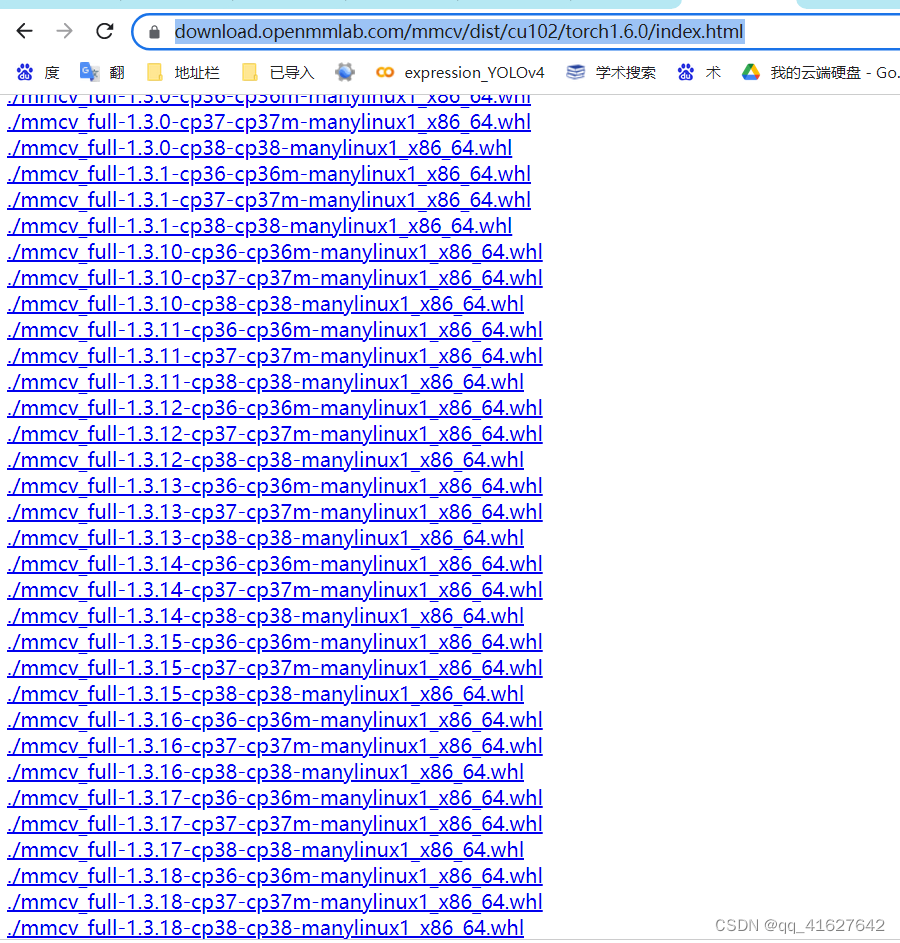Viewport: 900px width, 943px height.
Task: Download mmcv_full-1.3.0-cp37-cp37m wheel link
Action: (x=269, y=122)
